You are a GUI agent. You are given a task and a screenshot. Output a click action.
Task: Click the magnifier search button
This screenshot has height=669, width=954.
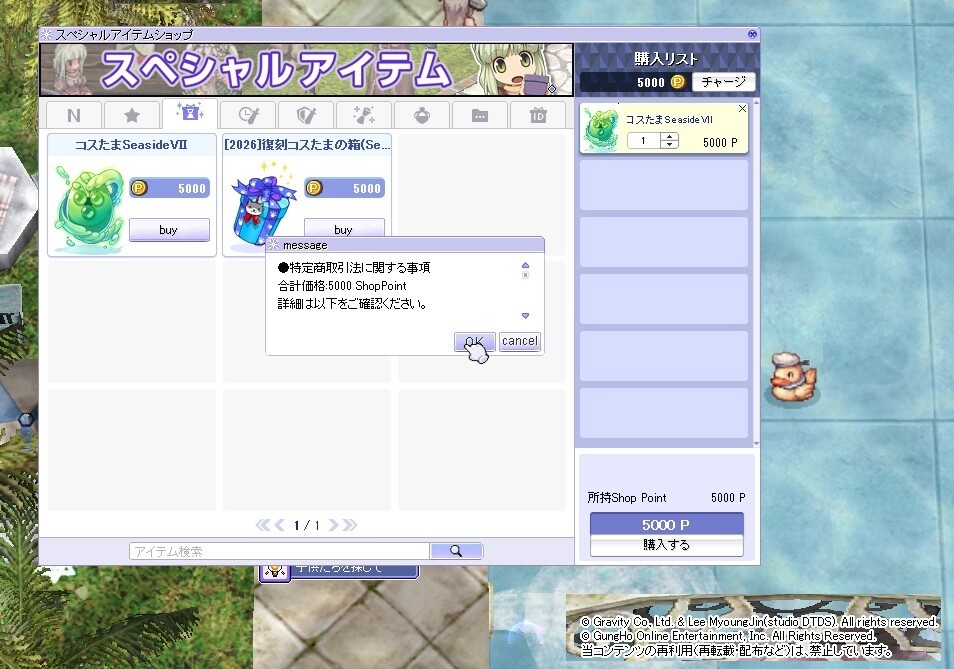pos(456,551)
